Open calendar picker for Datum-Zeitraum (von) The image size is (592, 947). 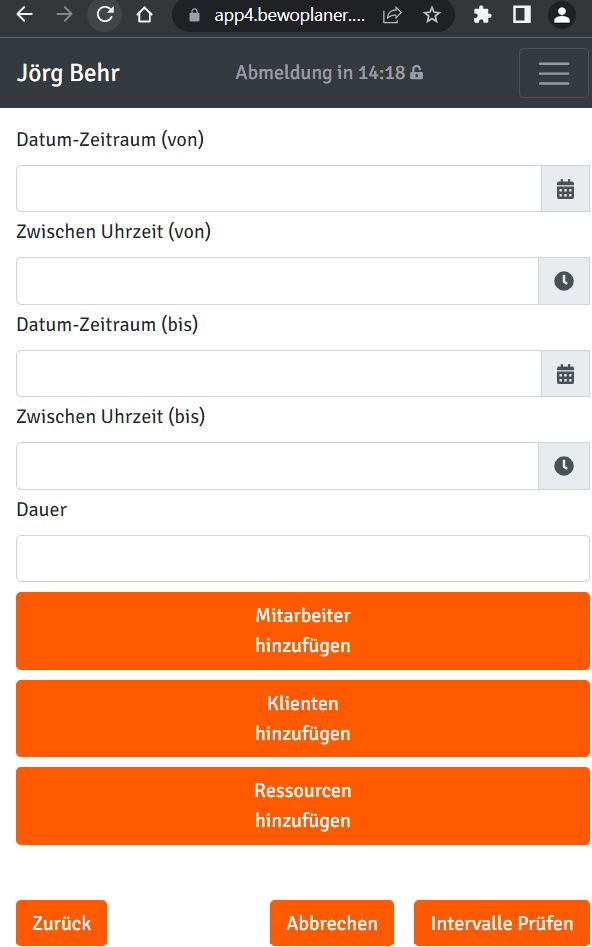tap(565, 189)
